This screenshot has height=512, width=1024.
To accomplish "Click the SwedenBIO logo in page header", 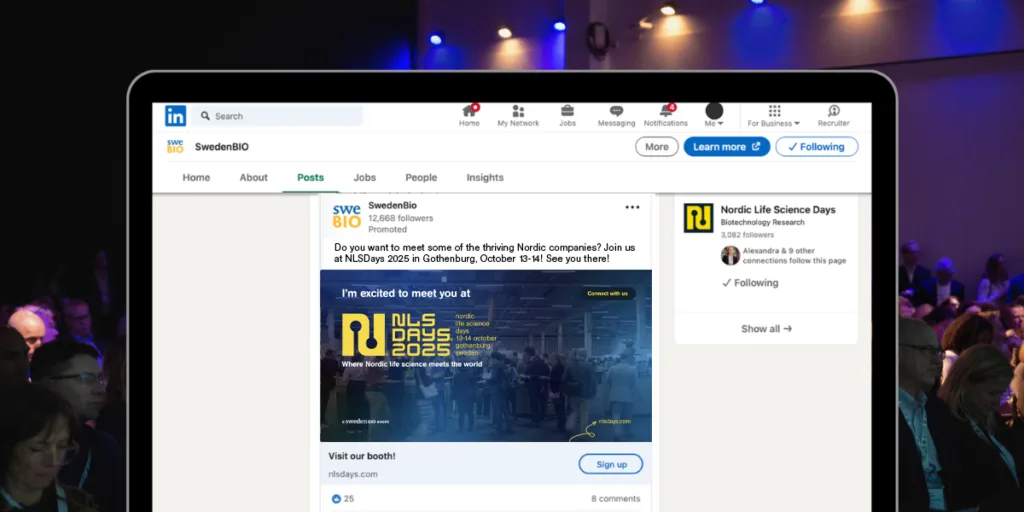I will [x=175, y=146].
